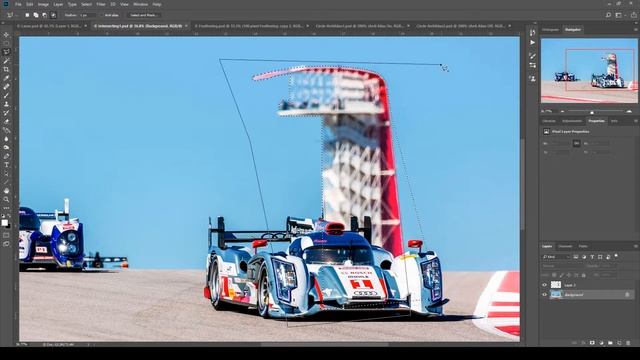Toggle Intersect with selection mode
This screenshot has width=640, height=360.
pos(53,15)
